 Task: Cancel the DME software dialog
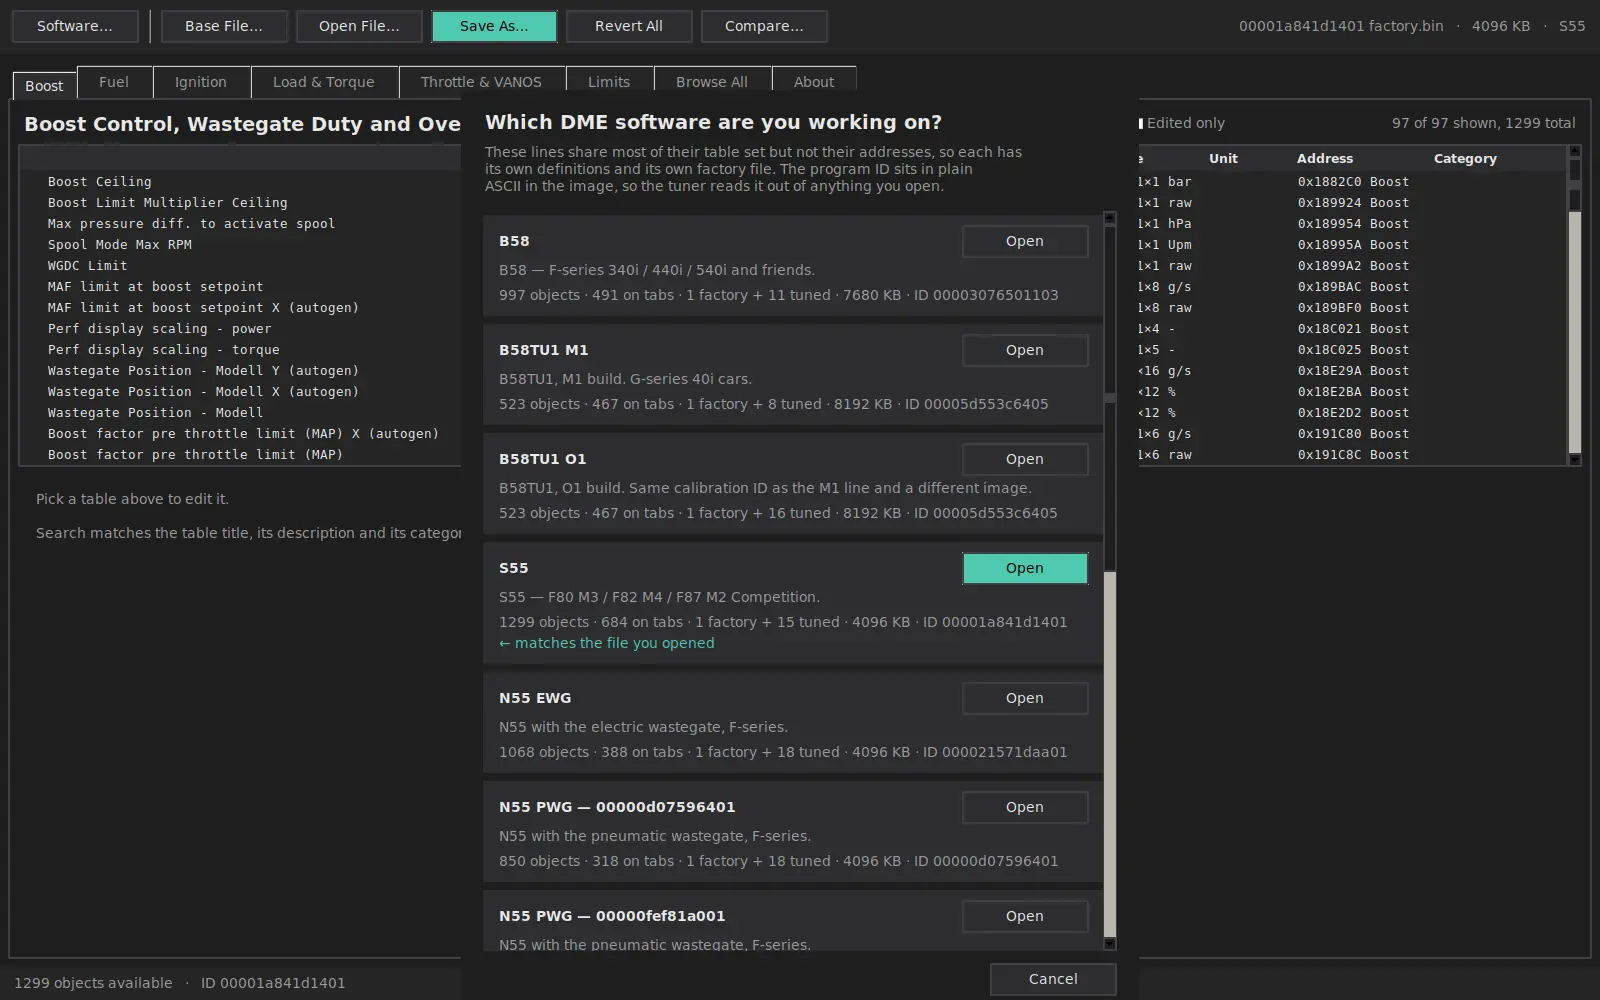tap(1053, 979)
